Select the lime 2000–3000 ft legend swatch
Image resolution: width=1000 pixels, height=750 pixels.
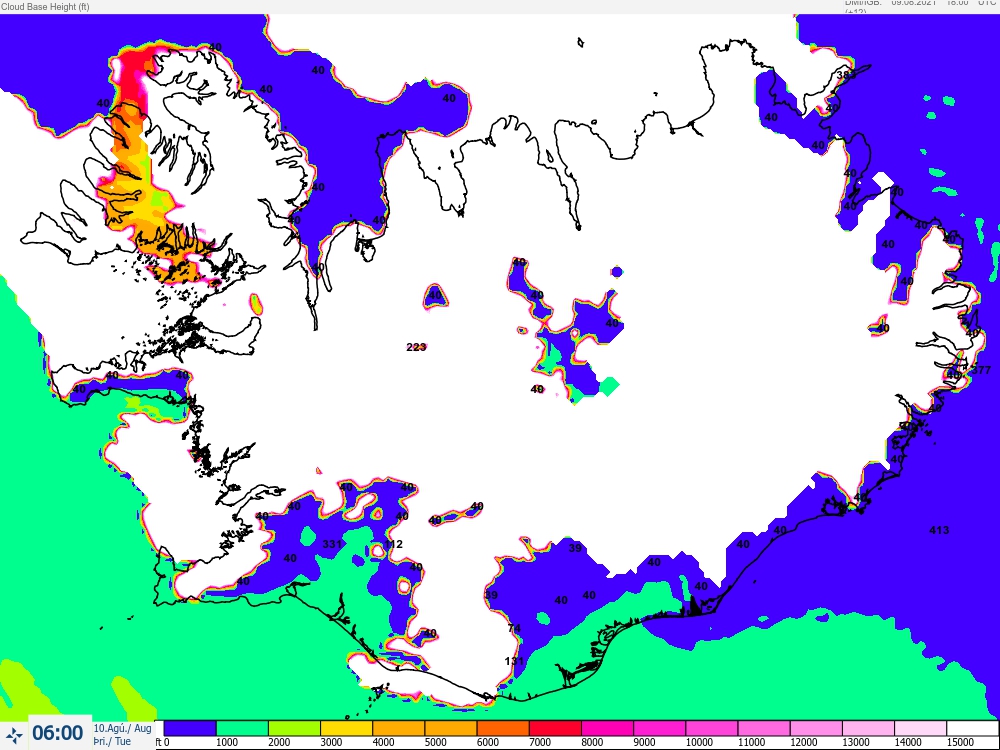pyautogui.click(x=294, y=728)
